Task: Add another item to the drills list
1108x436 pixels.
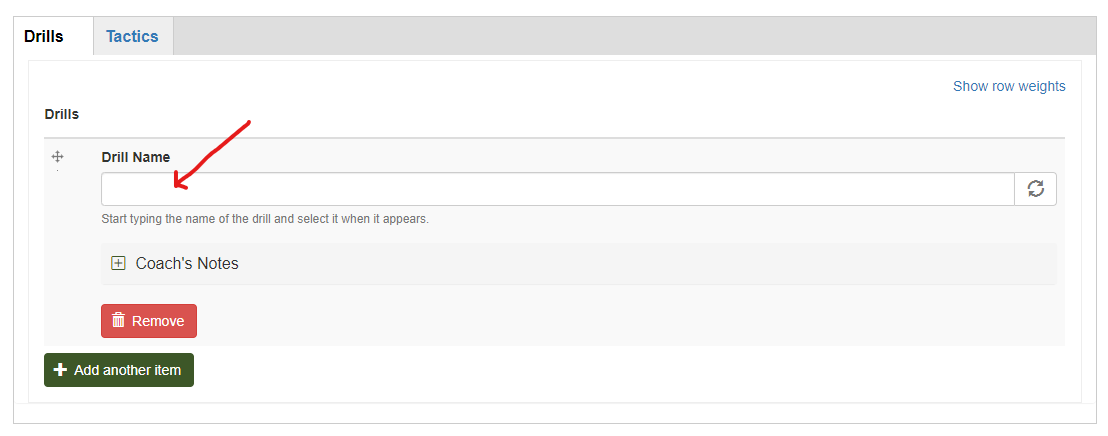Action: 119,370
